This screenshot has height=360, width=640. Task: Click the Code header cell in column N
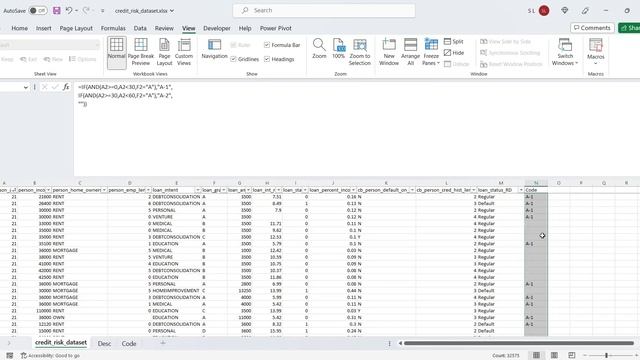tap(536, 190)
